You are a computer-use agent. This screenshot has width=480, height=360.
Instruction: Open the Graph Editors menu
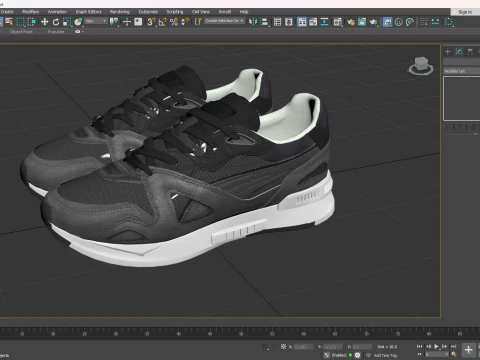click(x=88, y=12)
